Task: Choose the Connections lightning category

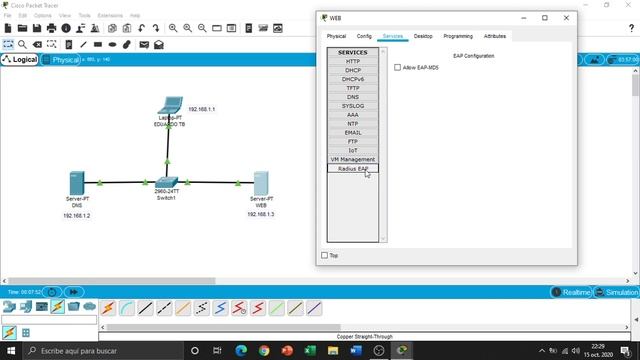Action: coord(58,307)
